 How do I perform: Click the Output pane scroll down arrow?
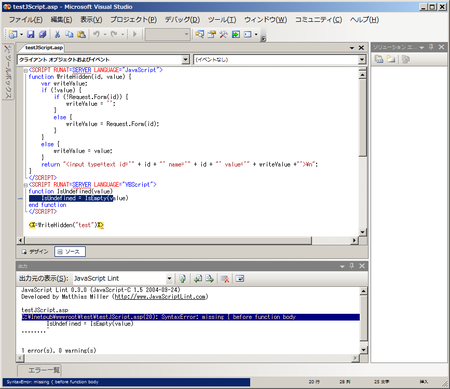point(363,350)
